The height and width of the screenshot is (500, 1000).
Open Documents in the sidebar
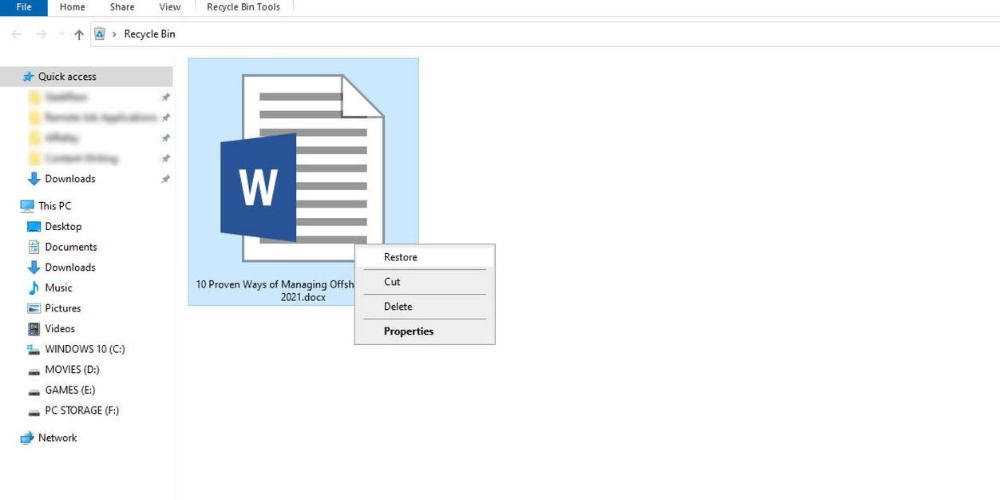click(x=71, y=247)
